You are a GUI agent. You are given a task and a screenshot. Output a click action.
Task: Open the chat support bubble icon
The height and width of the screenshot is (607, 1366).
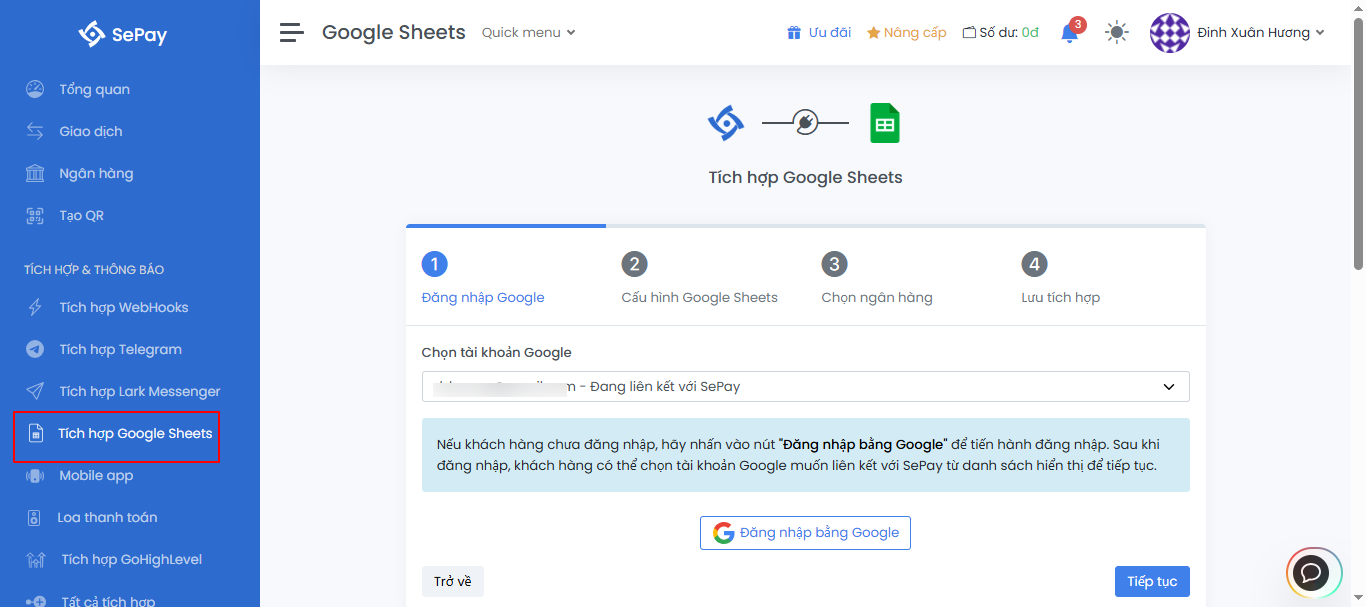coord(1312,573)
